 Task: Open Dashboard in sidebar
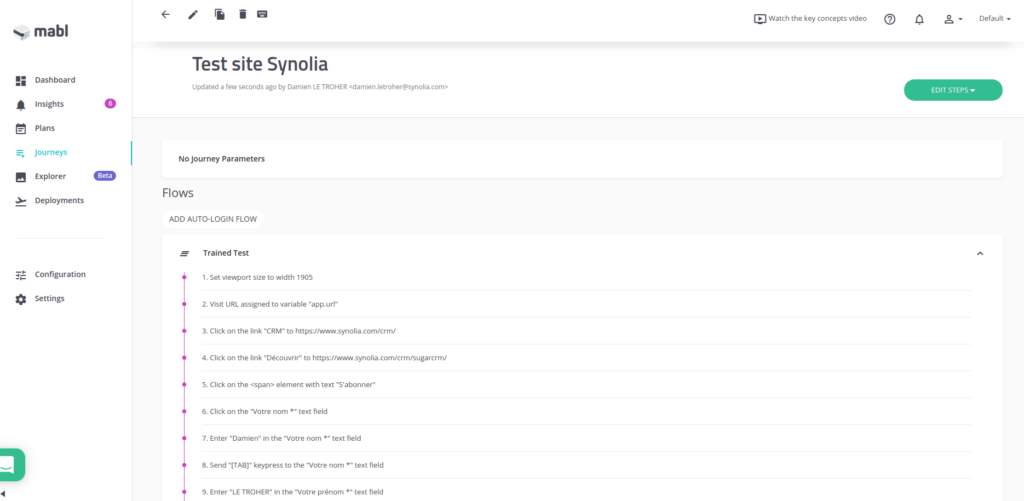pos(55,80)
